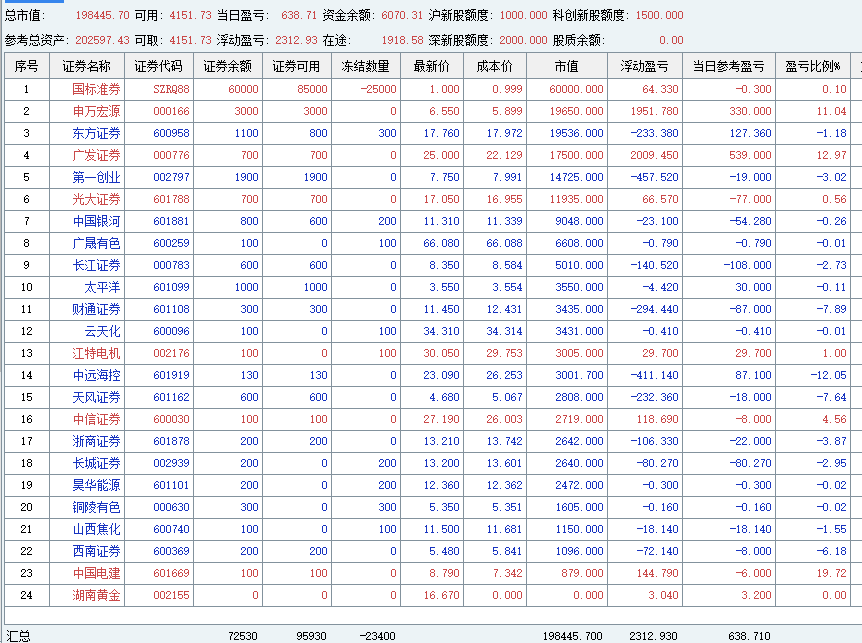Viewport: 862px width, 643px height.
Task: Click the 浮动盈亏 column header
Action: click(645, 66)
